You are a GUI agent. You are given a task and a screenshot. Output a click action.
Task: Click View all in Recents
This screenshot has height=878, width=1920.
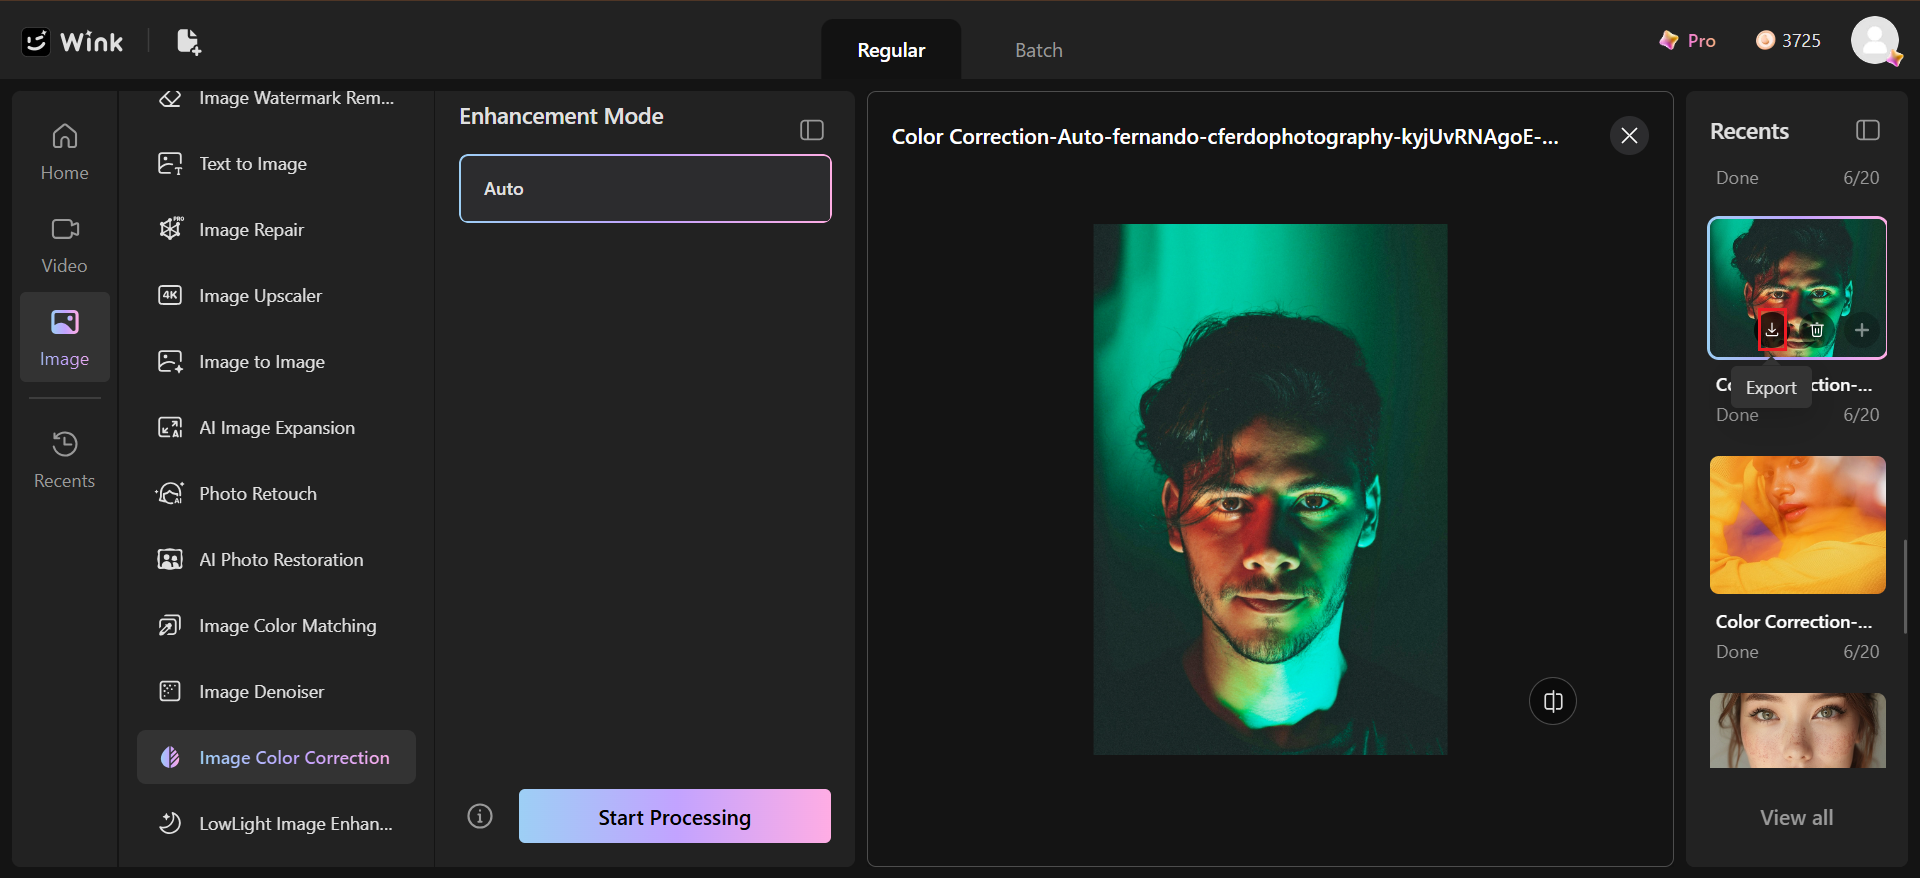1797,817
